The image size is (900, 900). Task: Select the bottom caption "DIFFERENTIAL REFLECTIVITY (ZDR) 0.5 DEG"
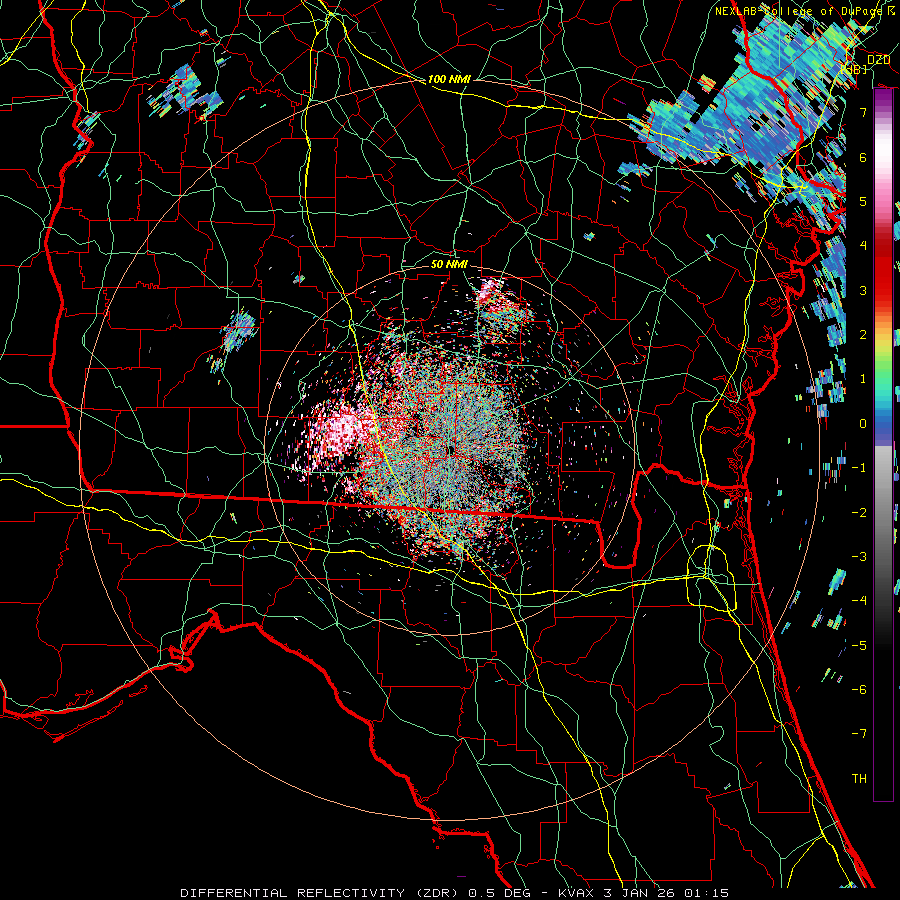355,893
